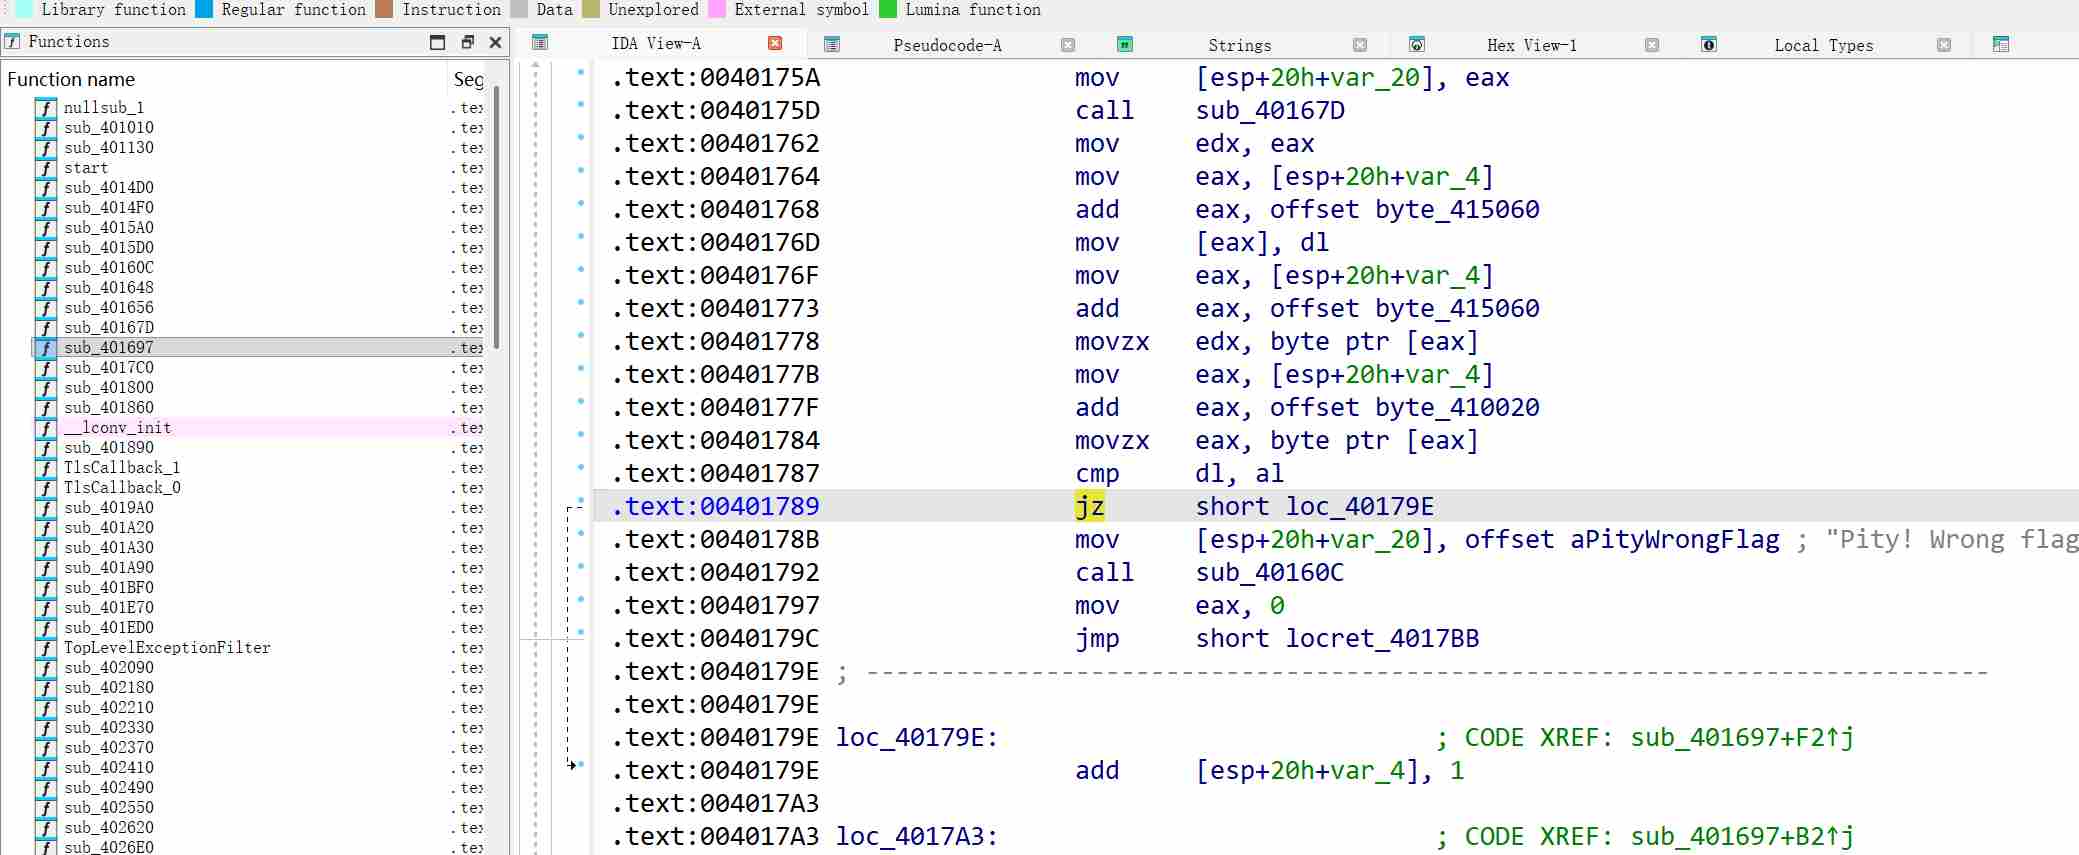Select the start function in the list
Image resolution: width=2079 pixels, height=855 pixels.
pos(86,168)
